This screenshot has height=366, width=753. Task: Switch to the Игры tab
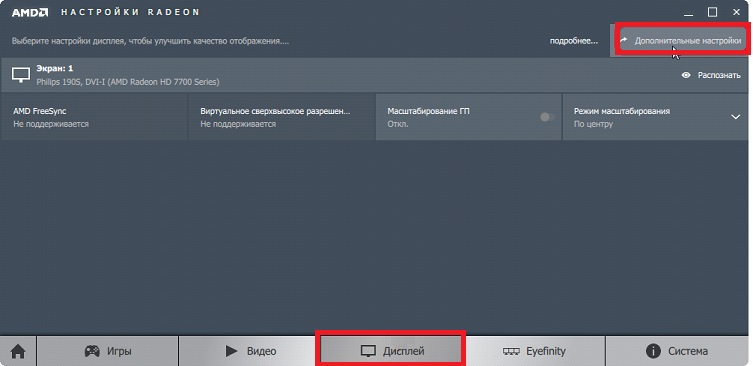(x=108, y=351)
